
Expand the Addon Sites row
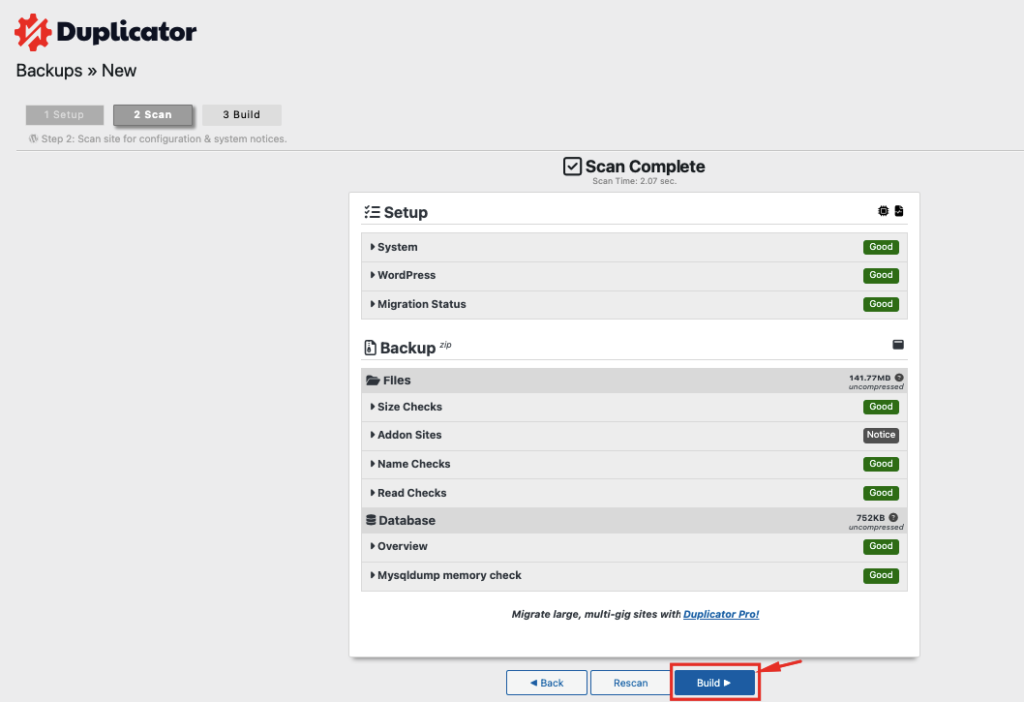point(634,435)
